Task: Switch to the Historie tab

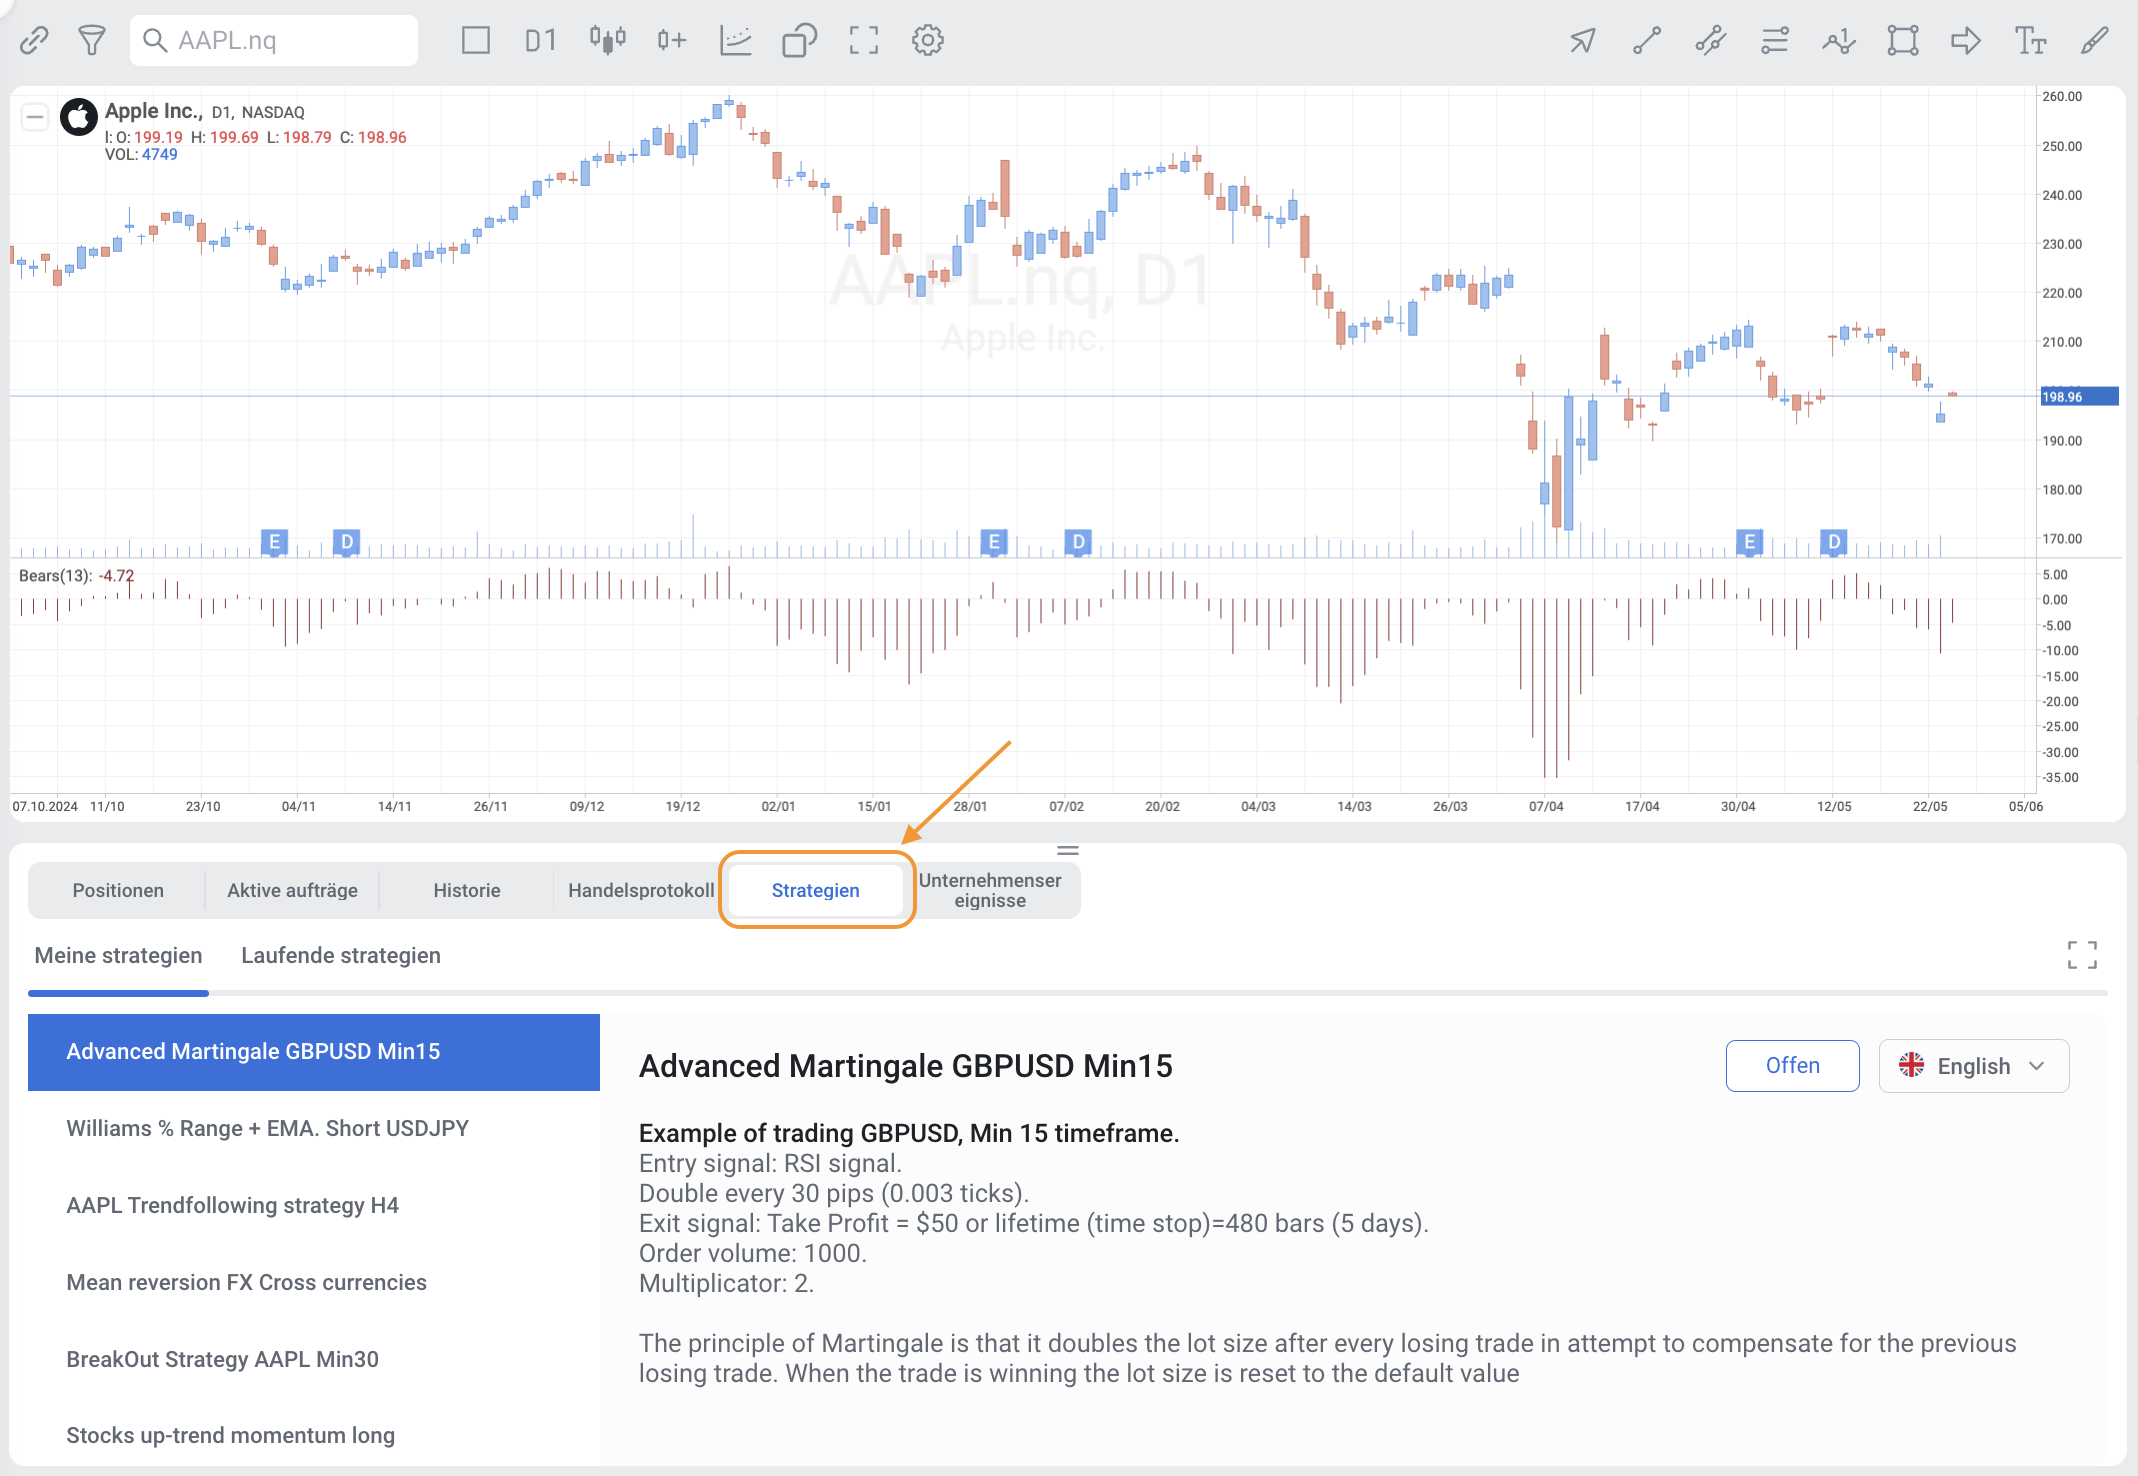Action: pyautogui.click(x=466, y=890)
